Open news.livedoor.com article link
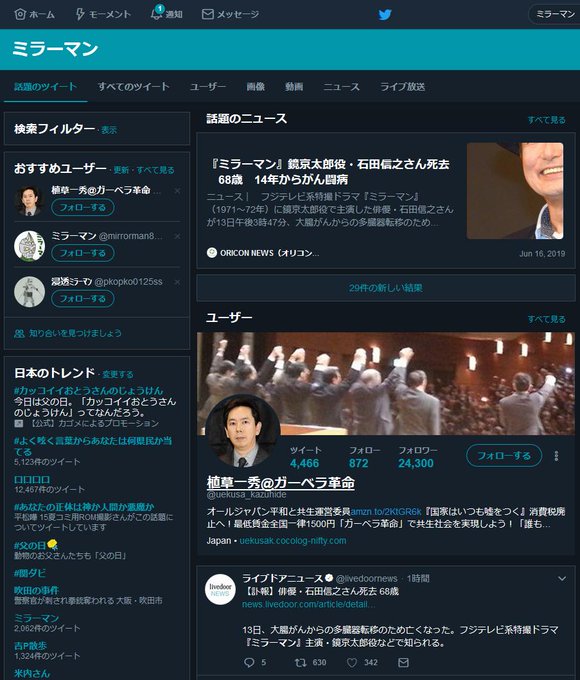 click(x=309, y=604)
